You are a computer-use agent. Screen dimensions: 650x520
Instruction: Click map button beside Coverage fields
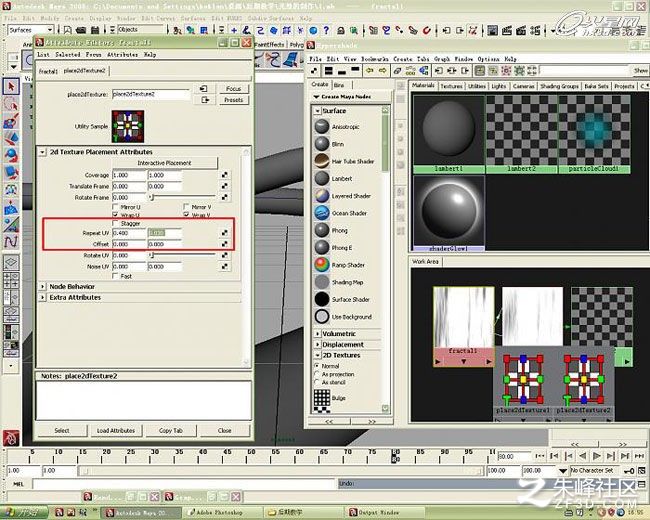(224, 175)
